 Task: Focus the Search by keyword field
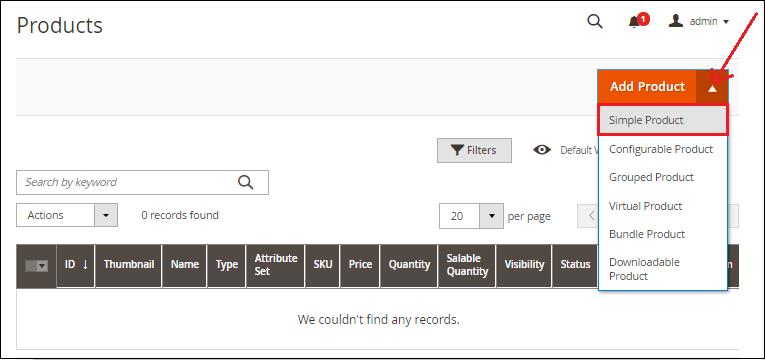coord(127,182)
